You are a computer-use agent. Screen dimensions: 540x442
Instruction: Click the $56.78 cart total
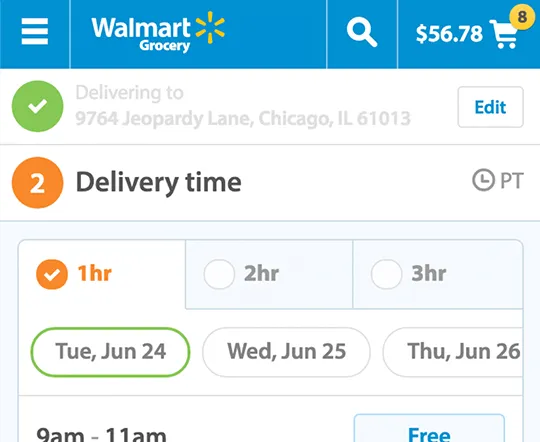(x=449, y=34)
